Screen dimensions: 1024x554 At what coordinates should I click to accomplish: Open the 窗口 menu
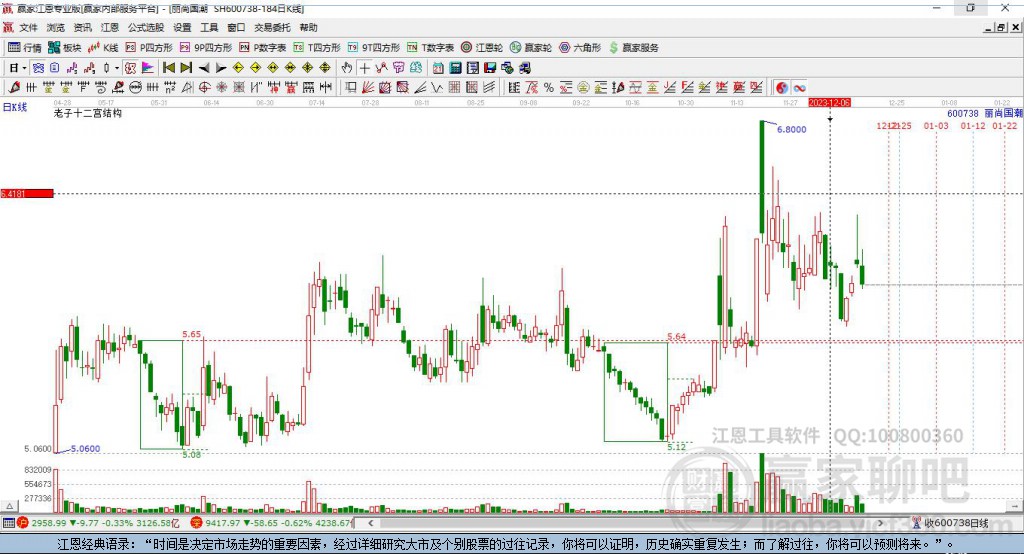click(x=236, y=27)
